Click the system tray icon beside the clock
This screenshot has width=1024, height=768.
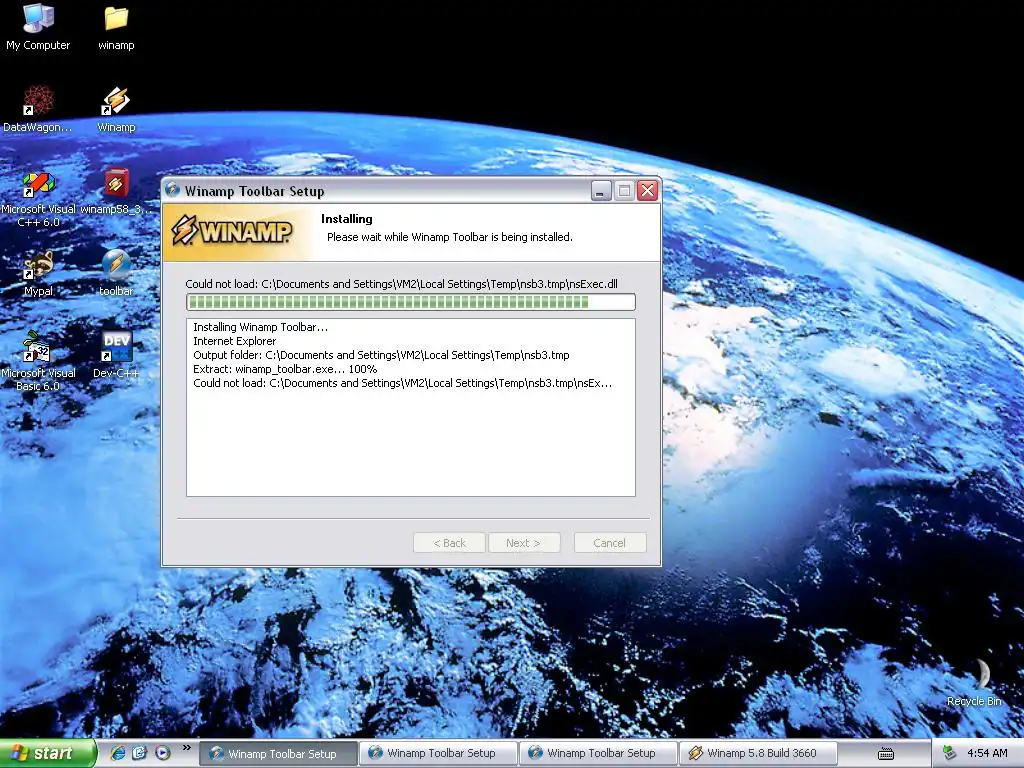(x=949, y=753)
